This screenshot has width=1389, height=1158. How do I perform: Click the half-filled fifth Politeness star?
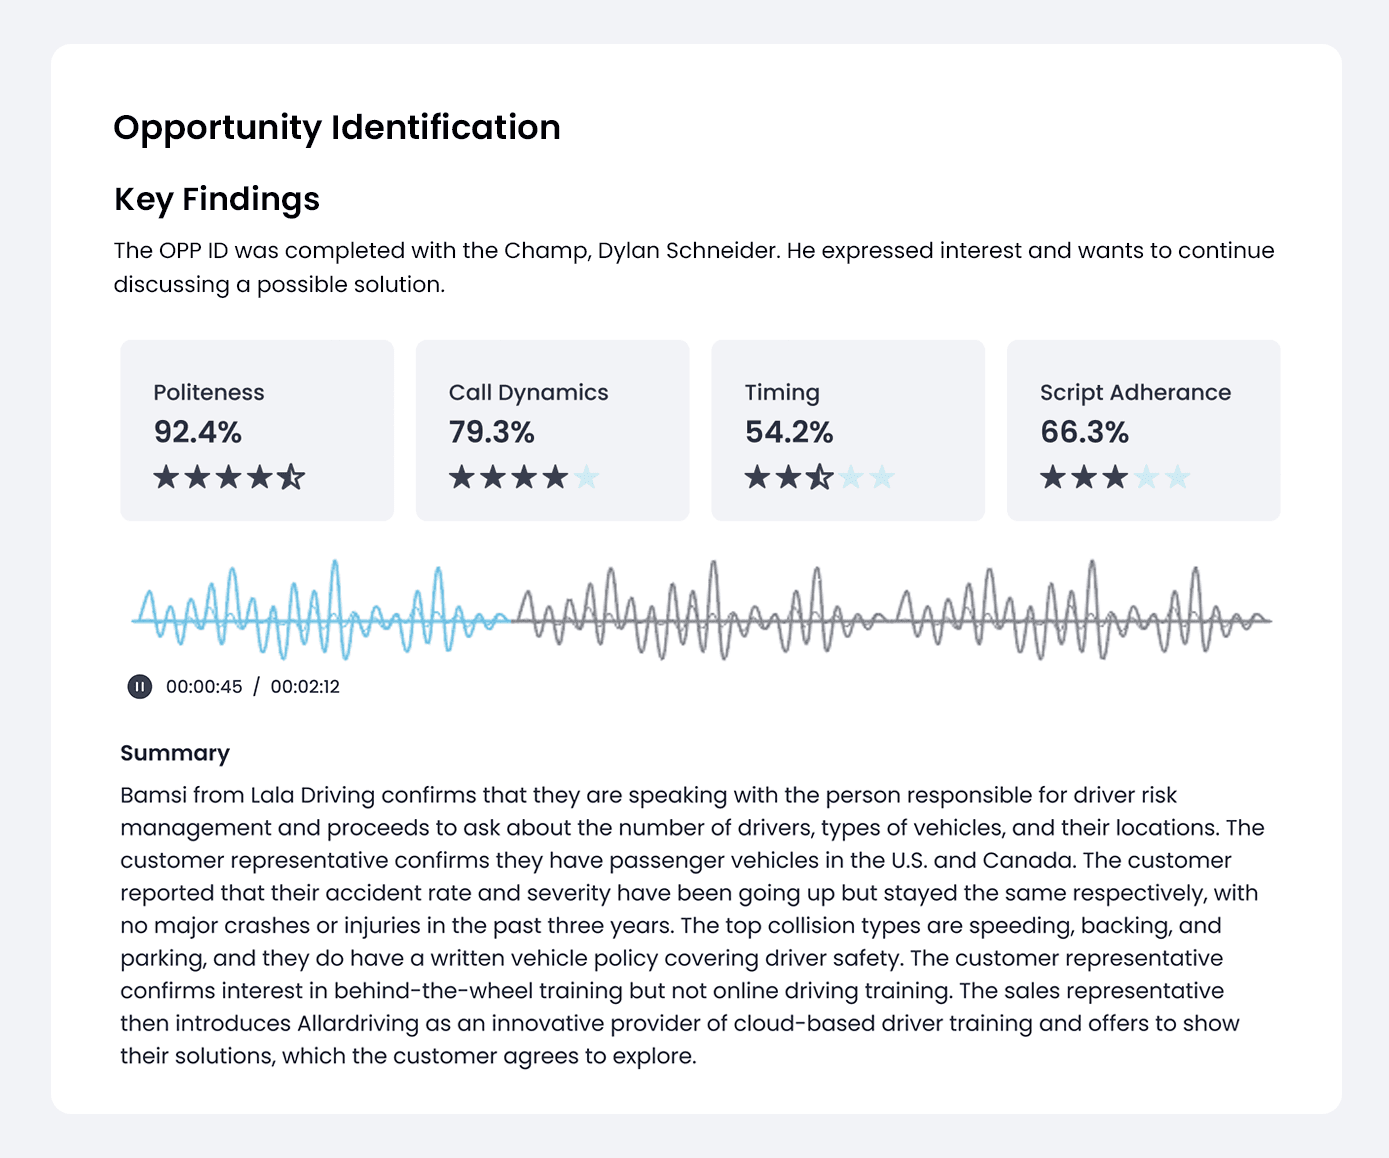click(291, 477)
